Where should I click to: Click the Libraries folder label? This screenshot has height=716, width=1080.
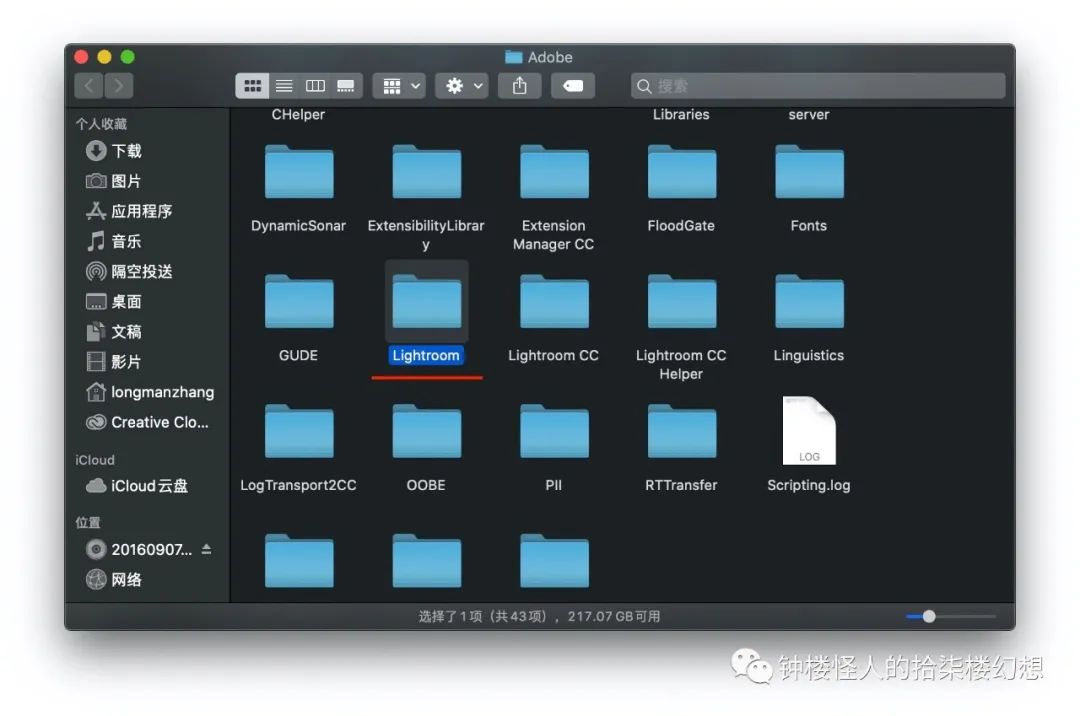[x=681, y=114]
